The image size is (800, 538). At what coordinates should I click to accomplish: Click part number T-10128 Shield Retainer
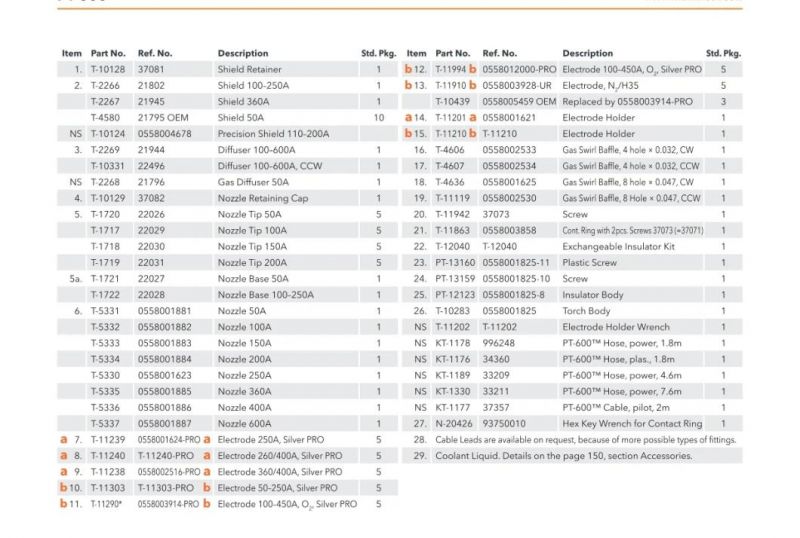click(108, 69)
